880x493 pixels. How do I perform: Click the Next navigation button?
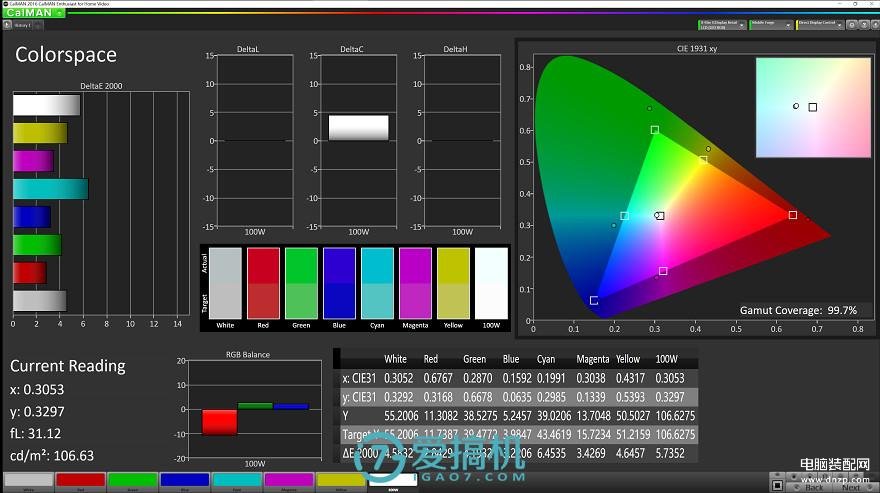[x=851, y=486]
